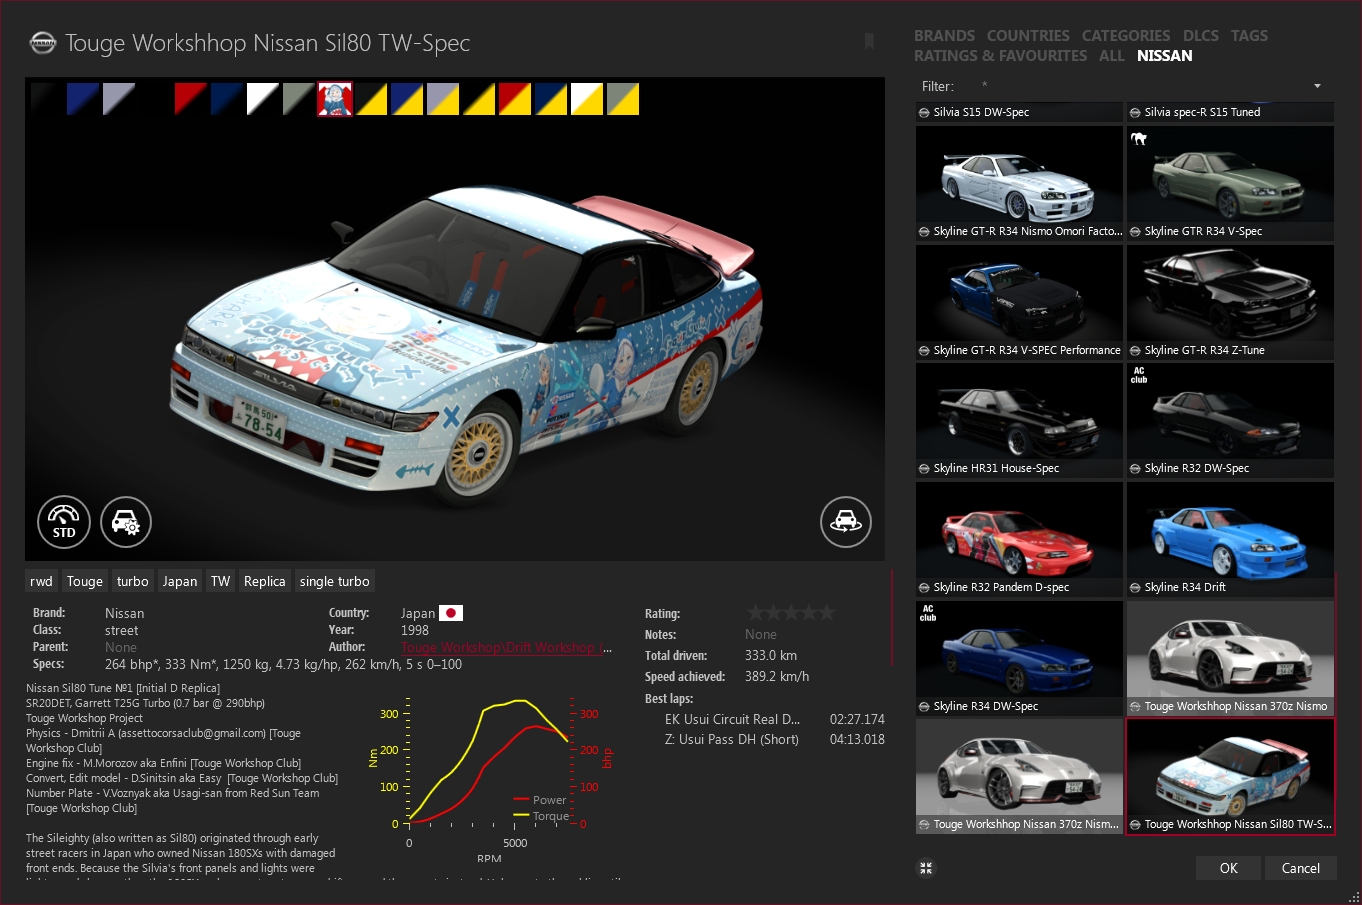Screen dimensions: 1362x905
Task: Rate the car five stars
Action: point(826,612)
